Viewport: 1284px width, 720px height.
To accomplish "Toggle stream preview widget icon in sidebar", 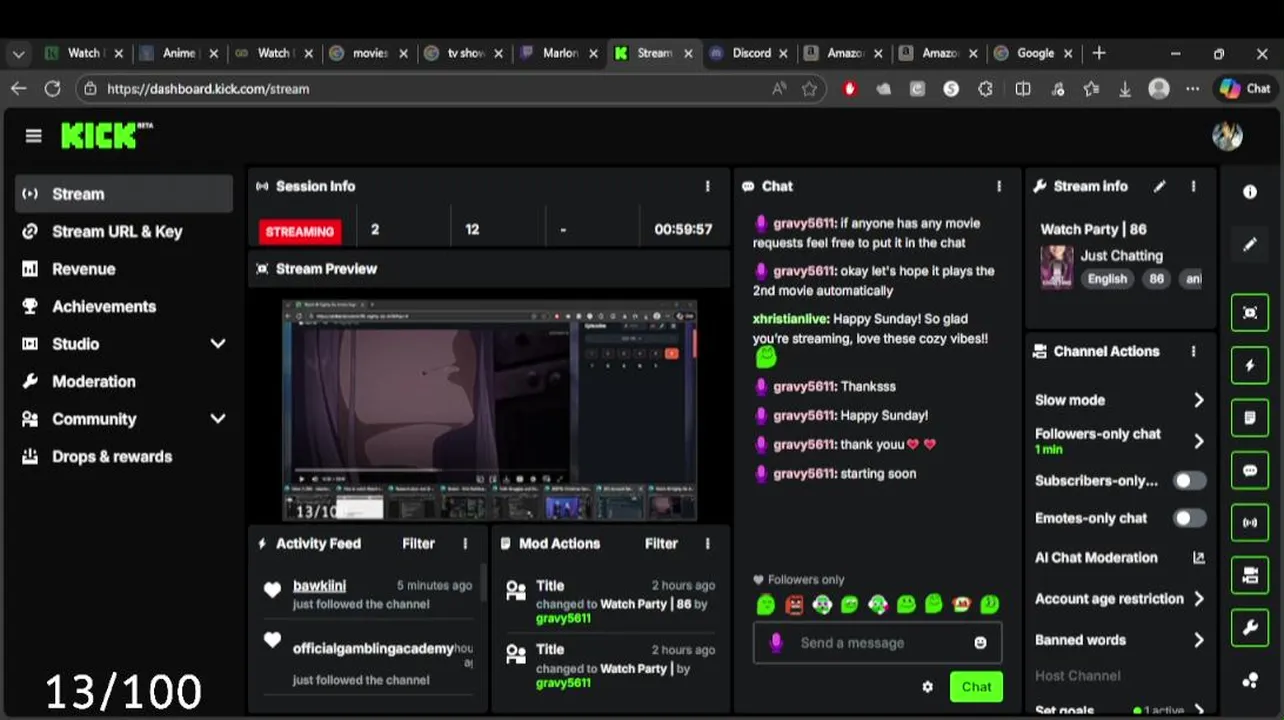I will (1250, 313).
